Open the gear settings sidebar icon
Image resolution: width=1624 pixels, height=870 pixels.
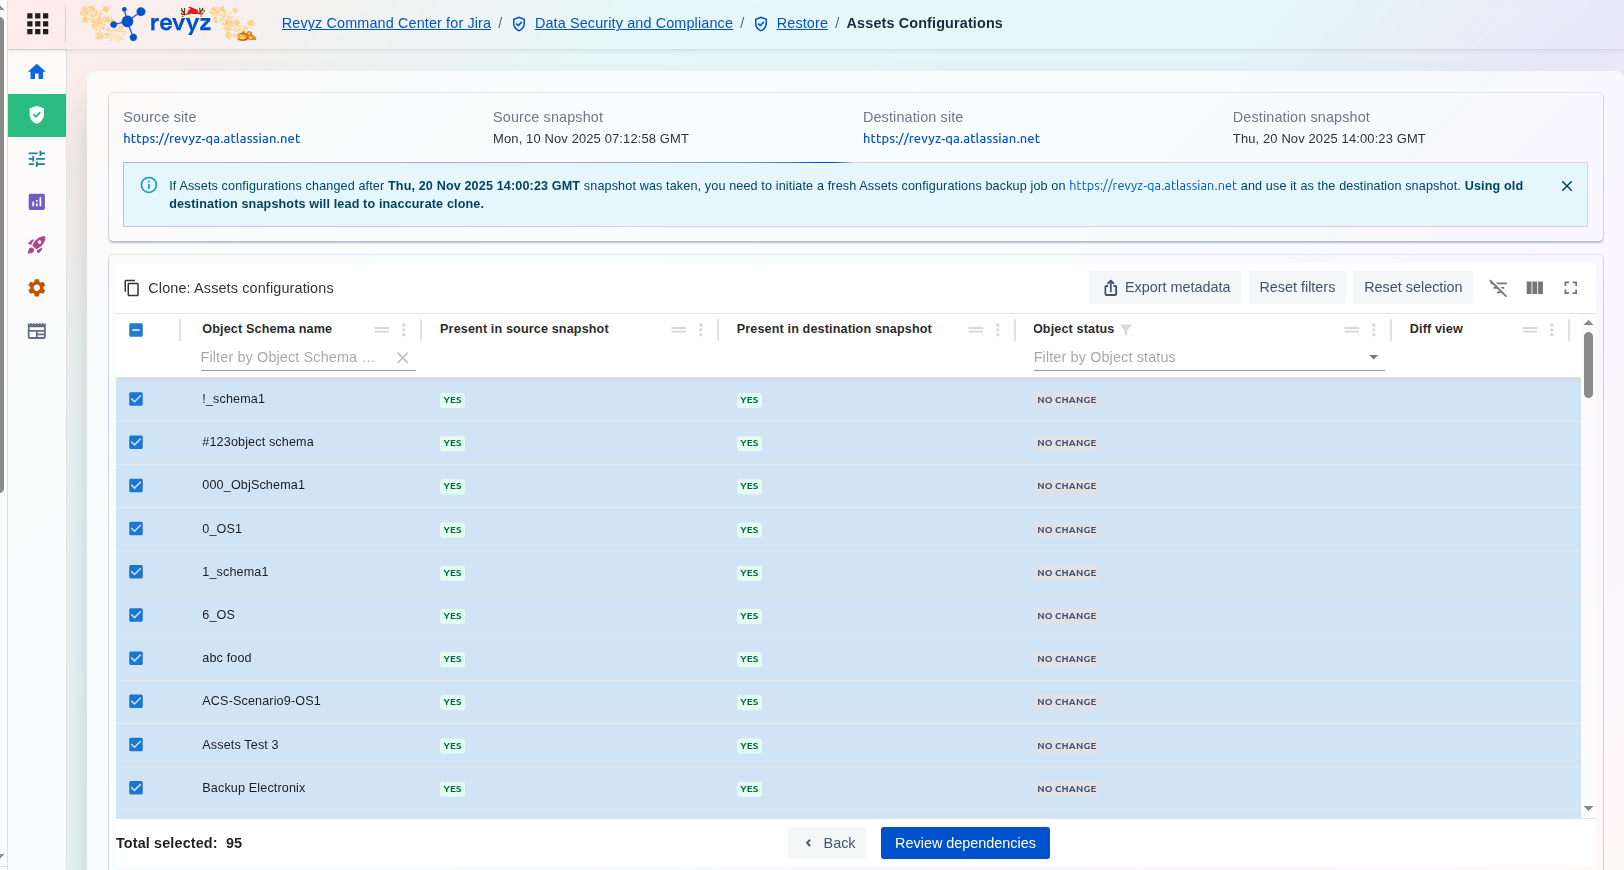click(37, 288)
